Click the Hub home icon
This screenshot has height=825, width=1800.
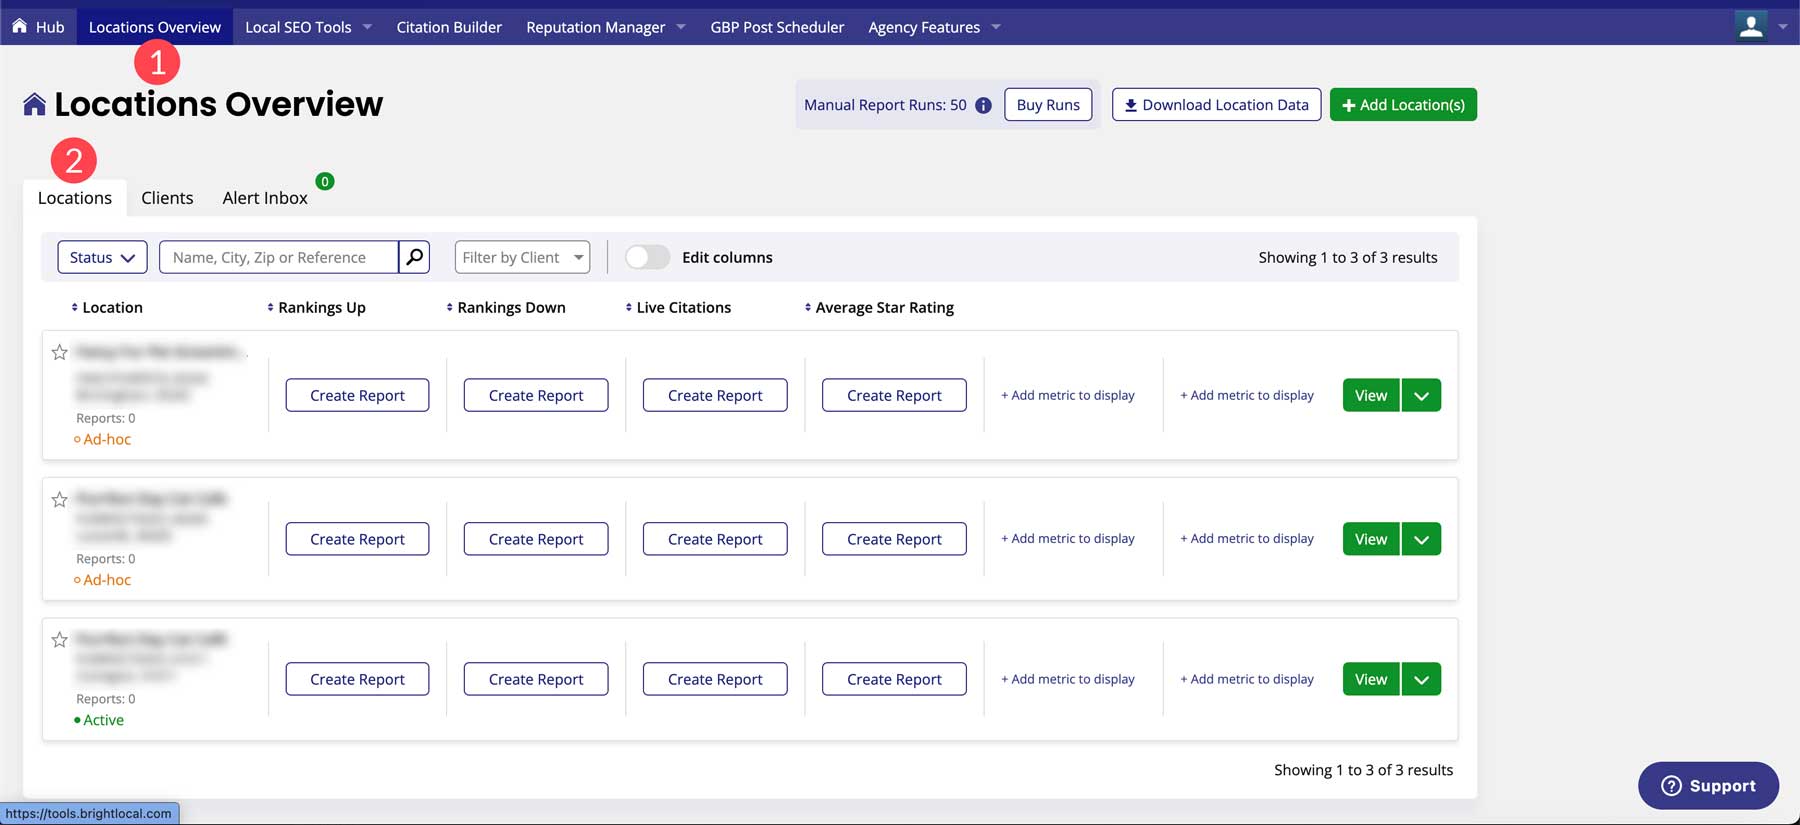point(19,26)
